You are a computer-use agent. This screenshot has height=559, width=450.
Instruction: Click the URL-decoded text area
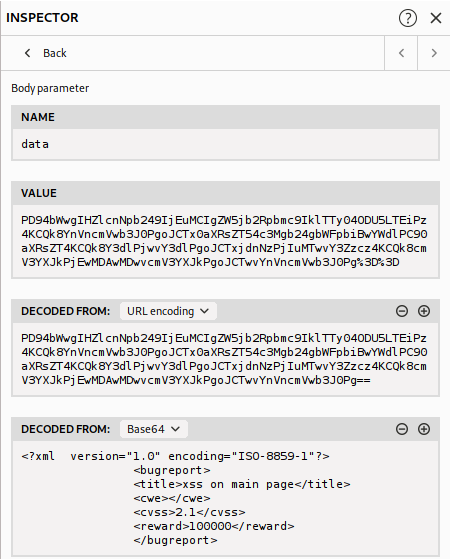[x=225, y=359]
